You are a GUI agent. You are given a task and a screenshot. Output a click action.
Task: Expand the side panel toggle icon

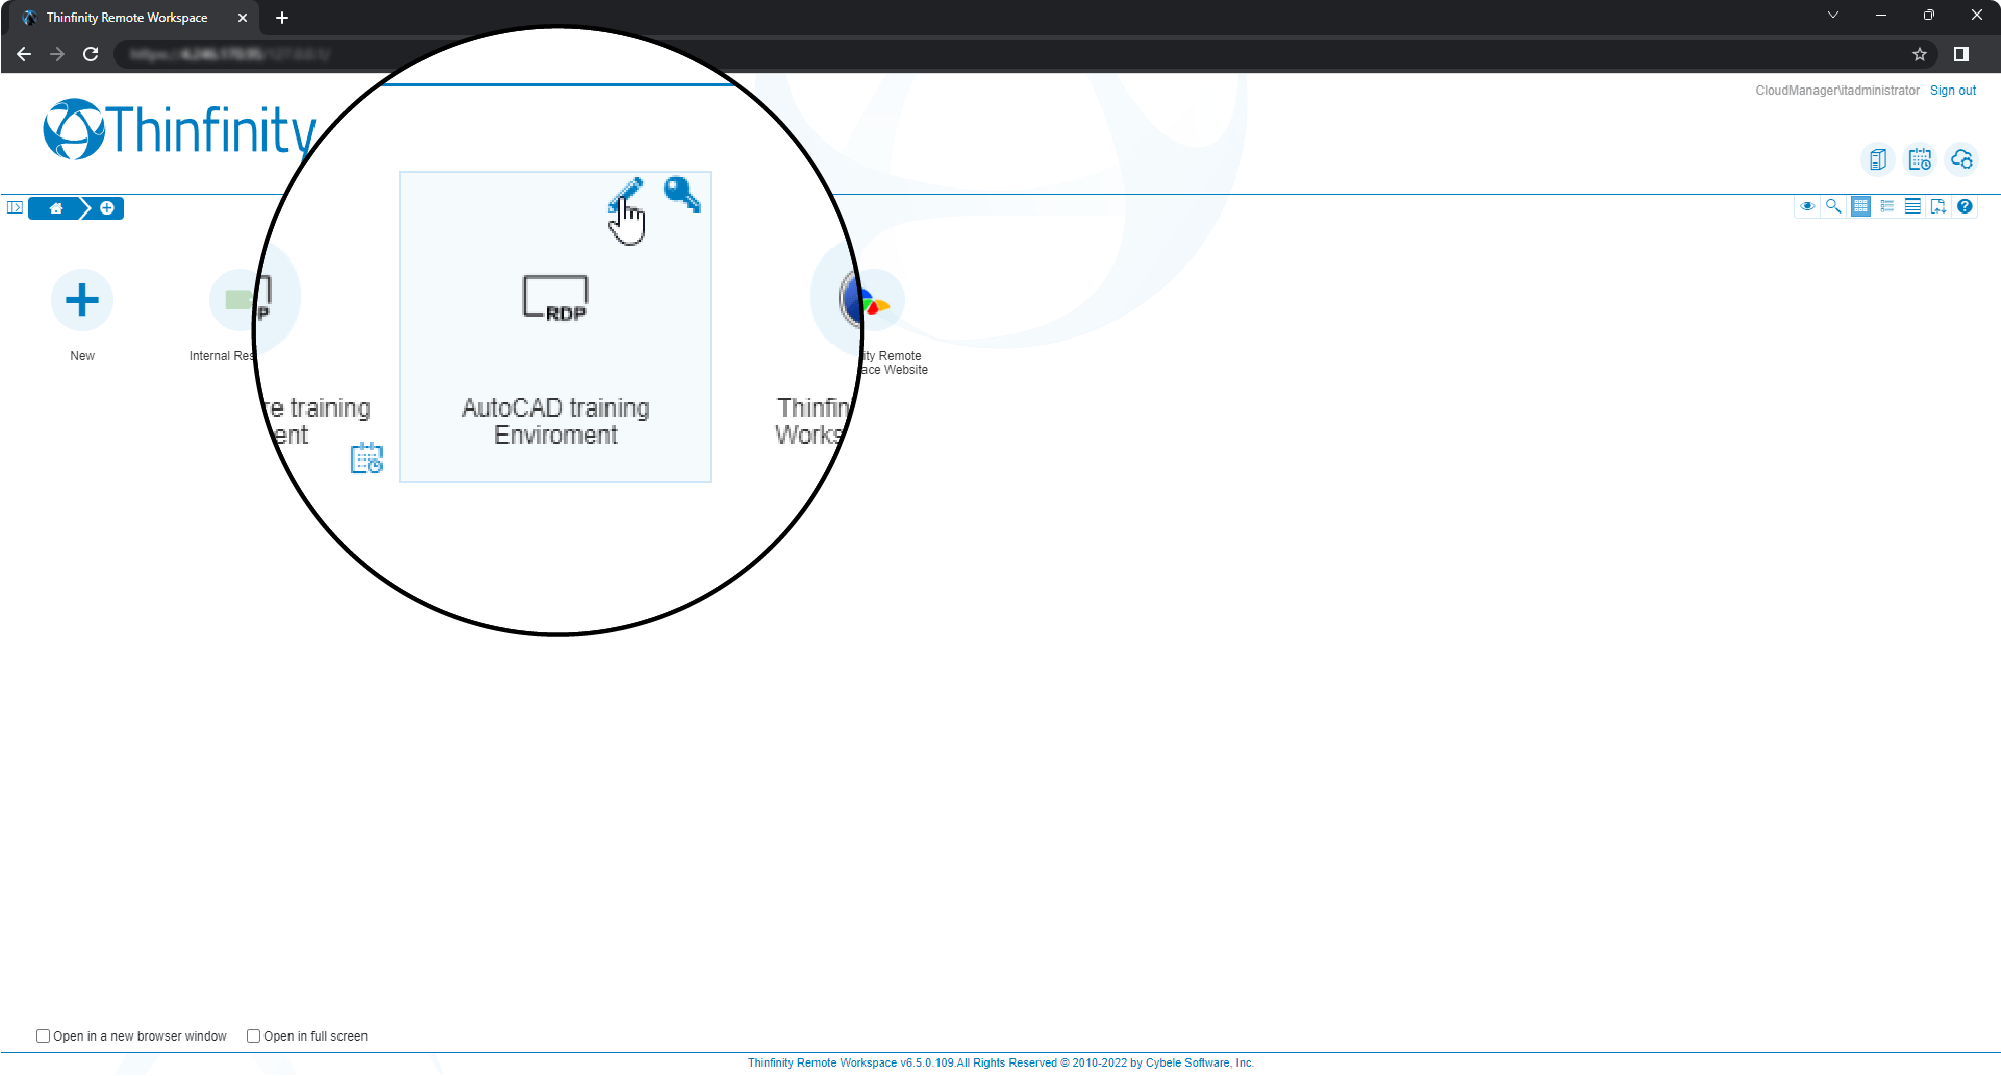[x=15, y=207]
